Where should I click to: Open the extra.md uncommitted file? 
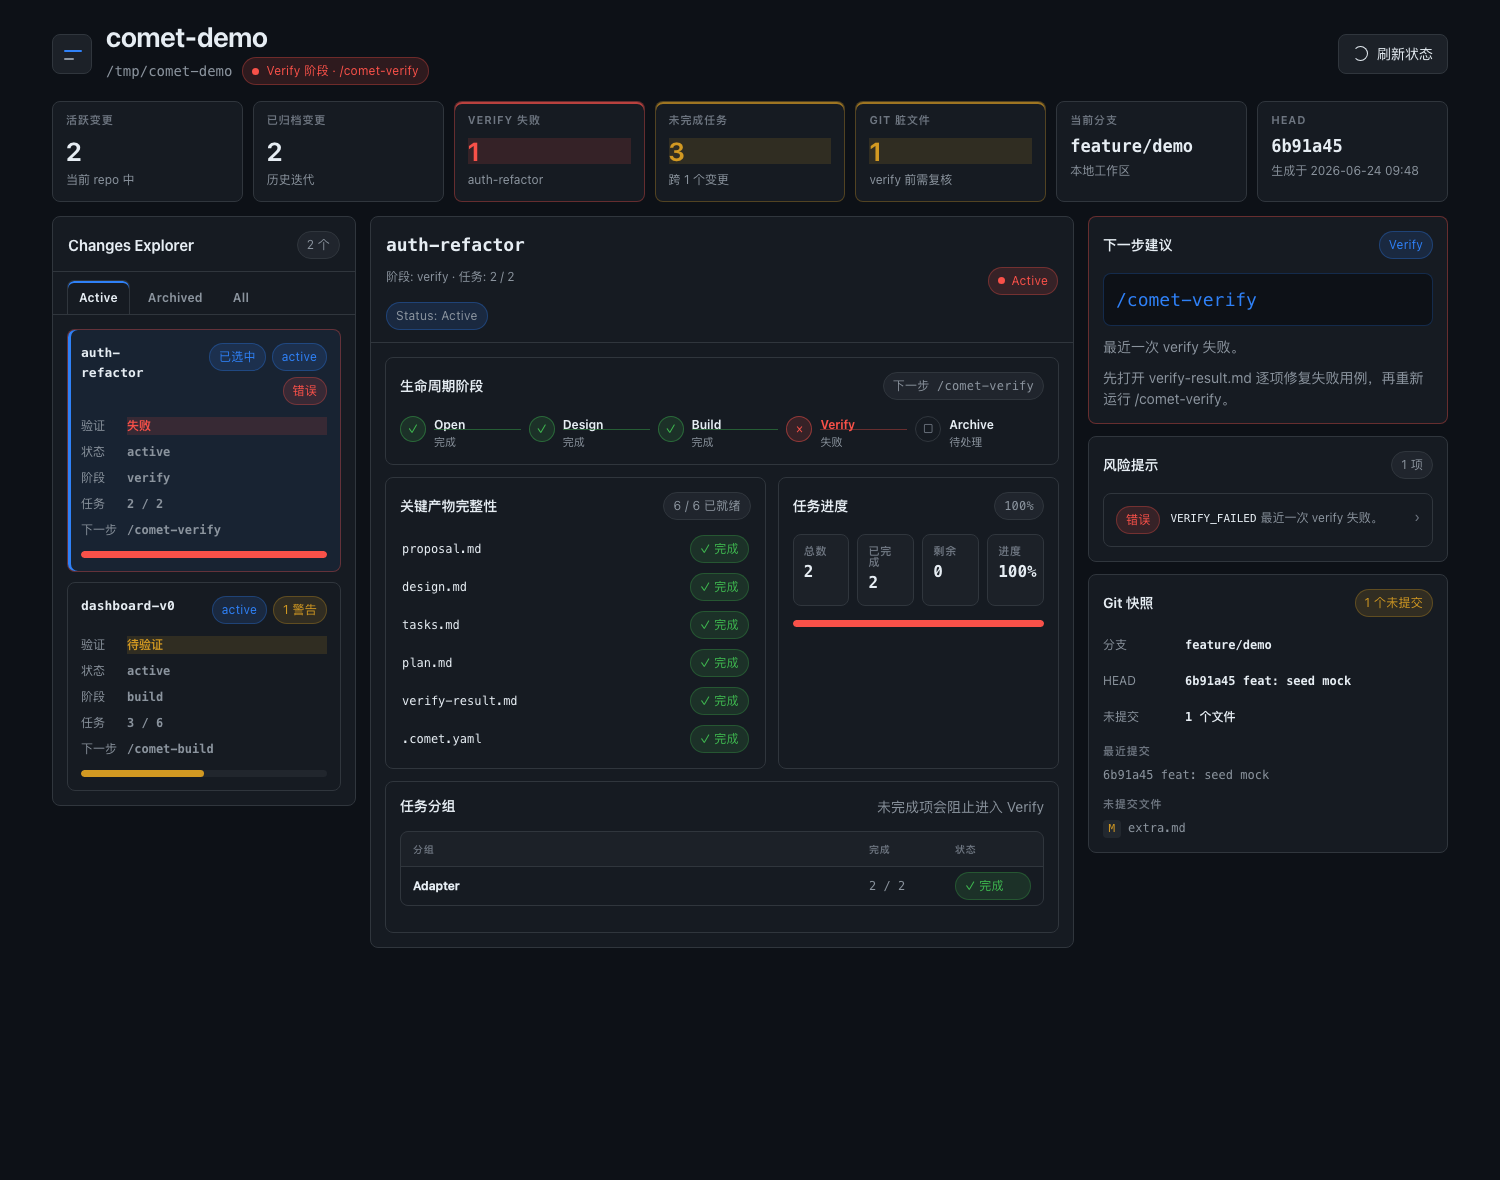pos(1156,828)
